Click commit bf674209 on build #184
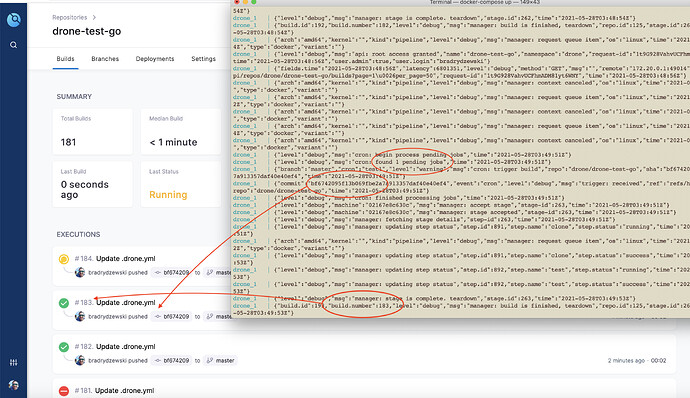Screen dimensions: 690x398 [x=171, y=273]
